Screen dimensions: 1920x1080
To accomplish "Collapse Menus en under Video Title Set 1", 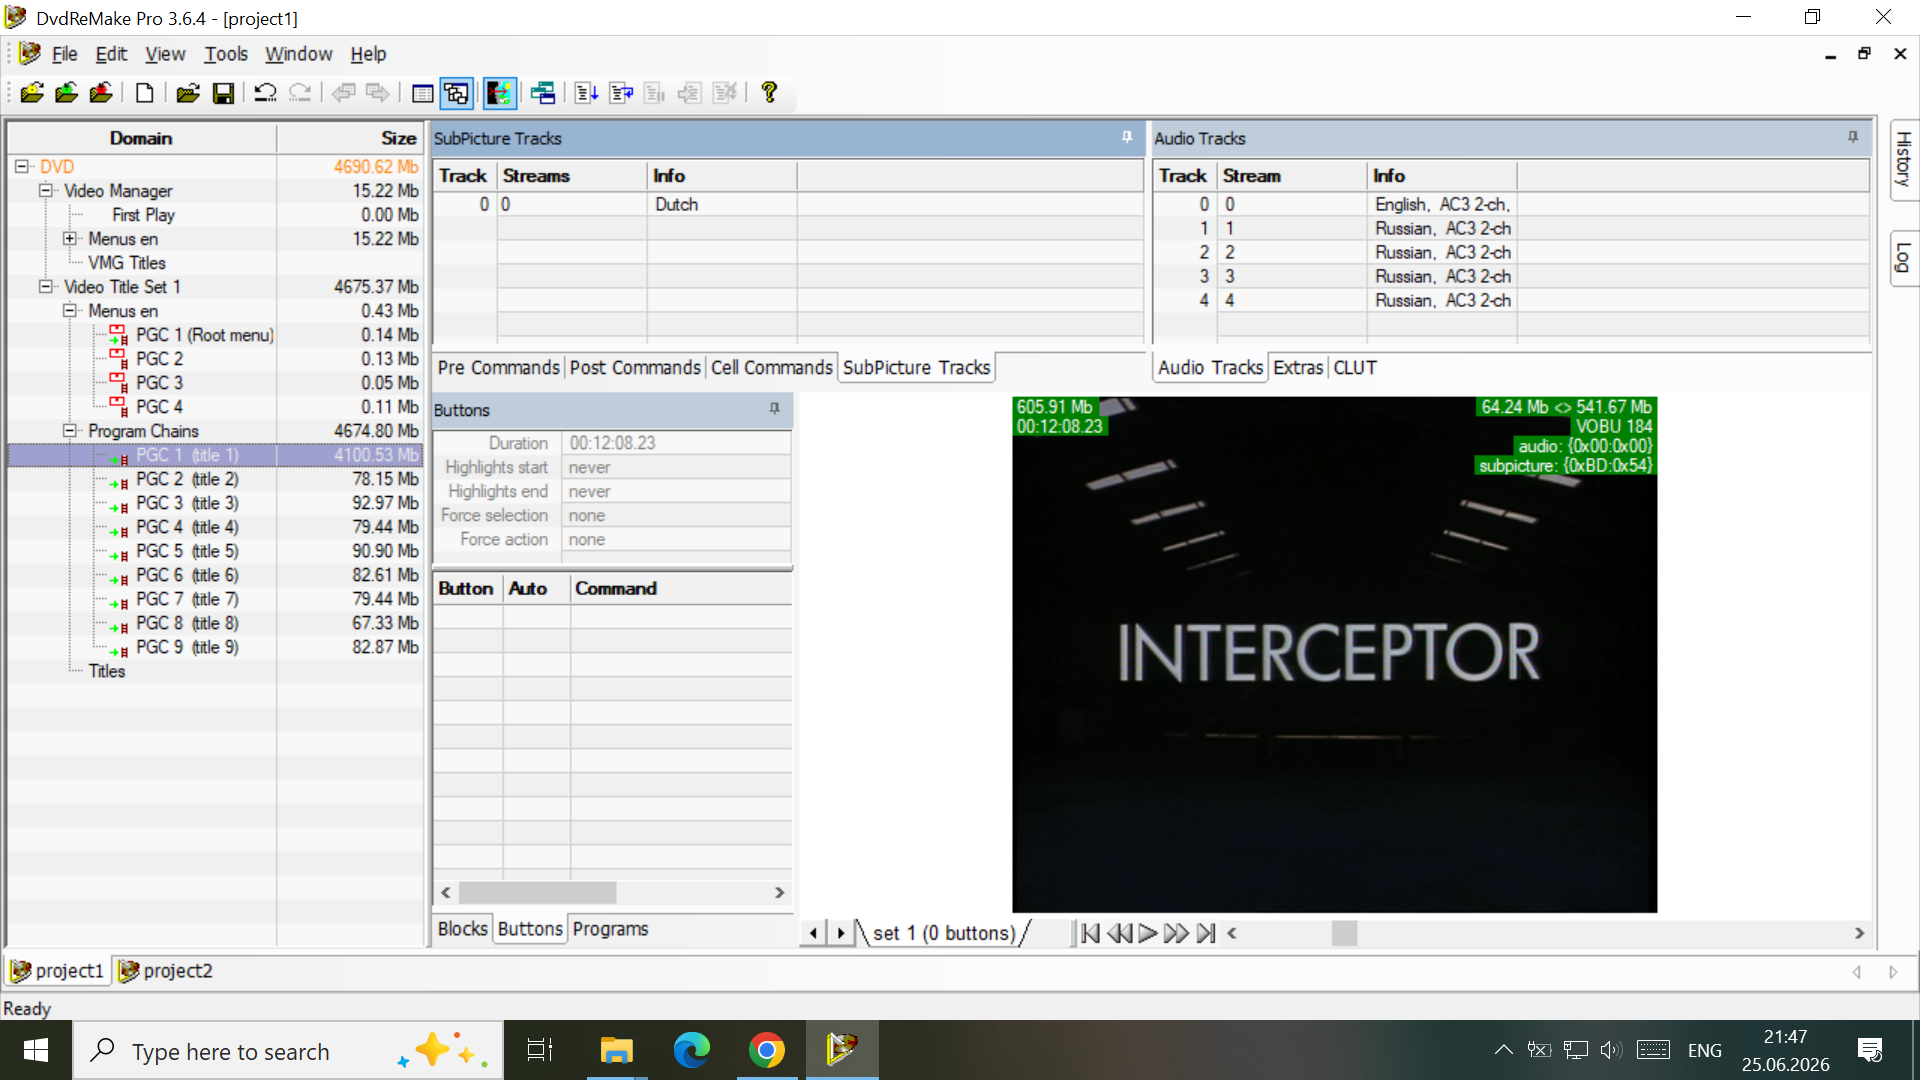I will tap(69, 311).
